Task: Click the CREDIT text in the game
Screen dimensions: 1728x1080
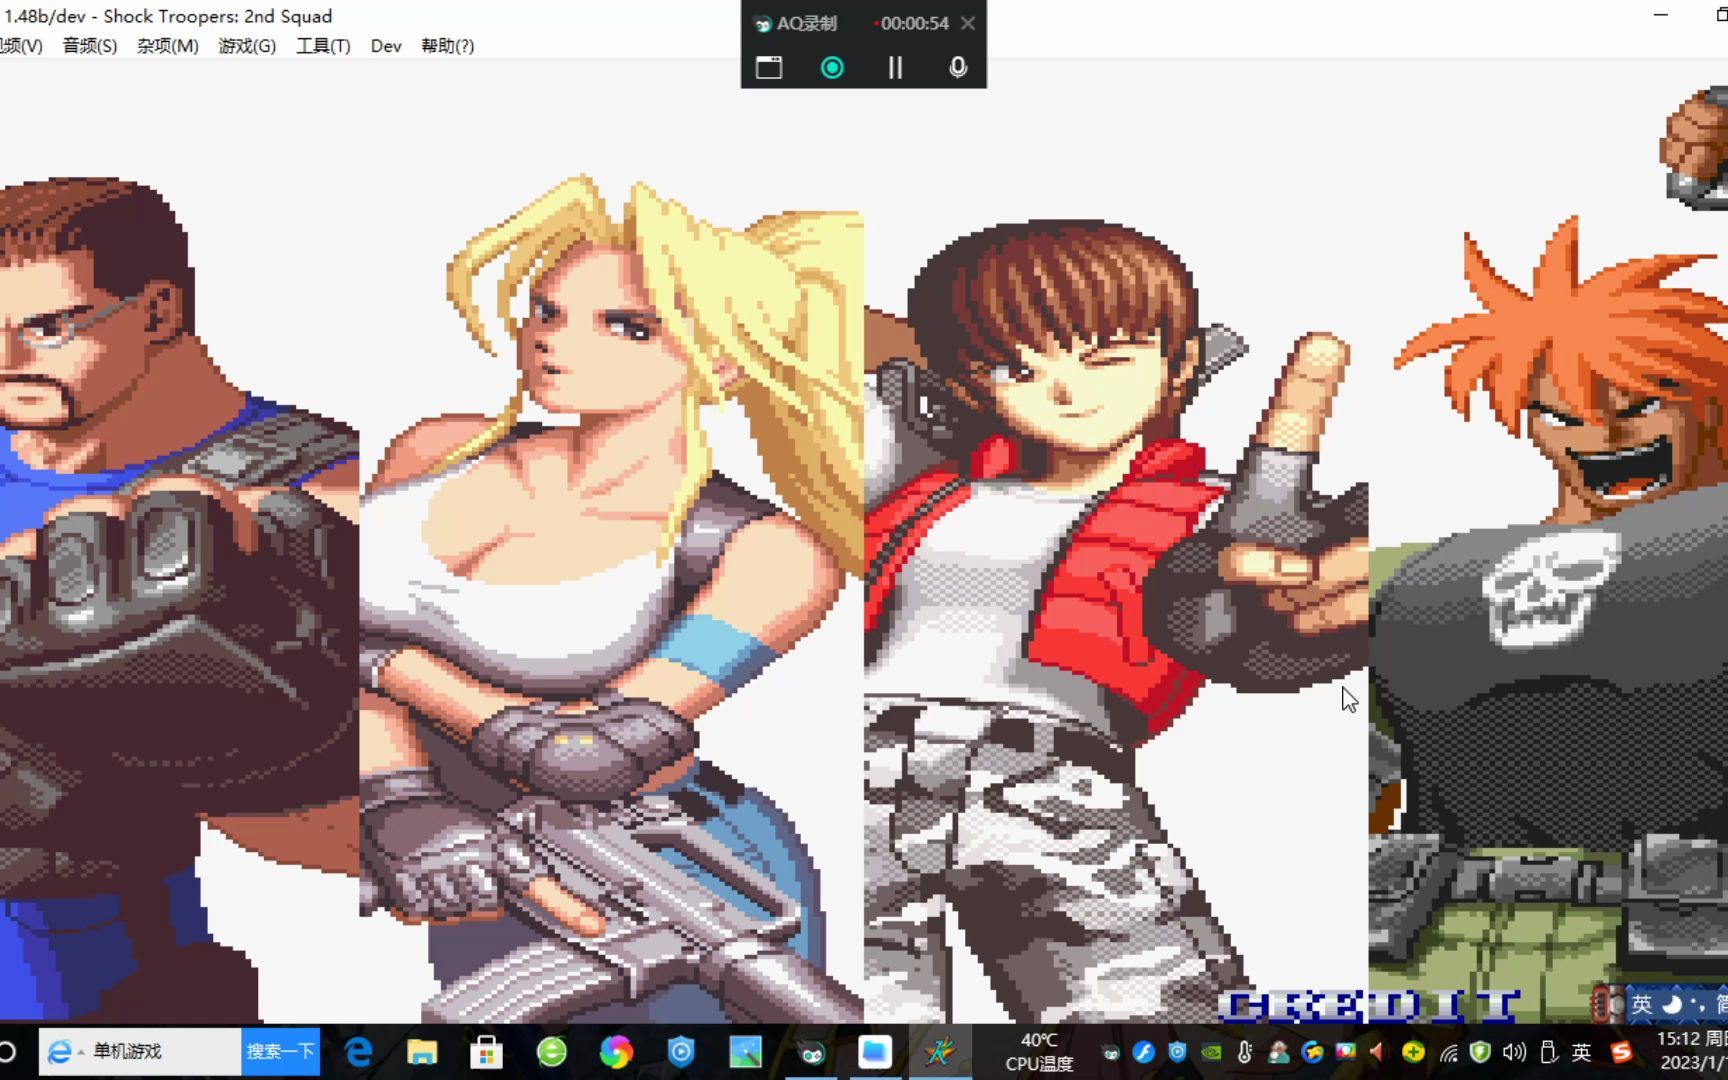Action: 1370,1006
